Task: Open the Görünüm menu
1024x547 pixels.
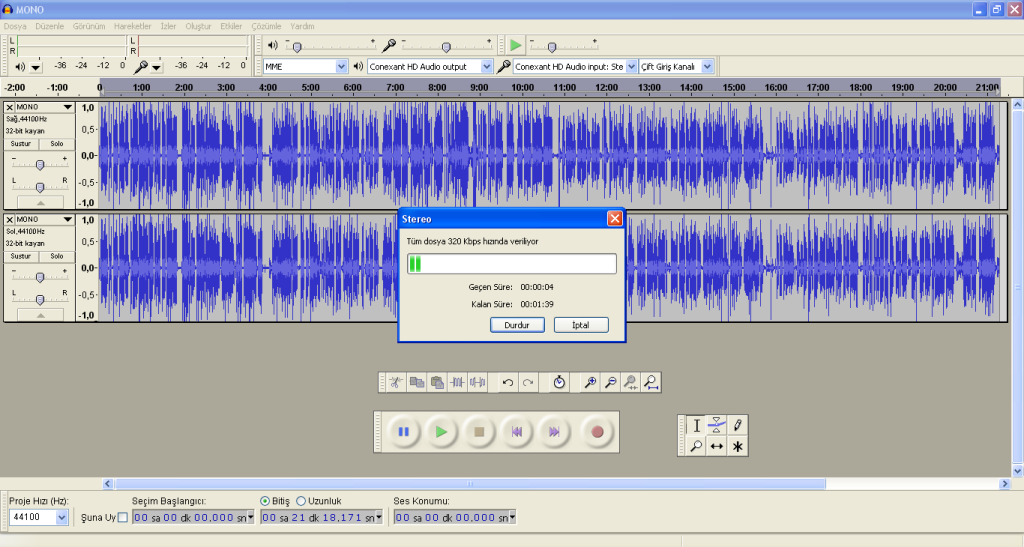Action: coord(89,27)
